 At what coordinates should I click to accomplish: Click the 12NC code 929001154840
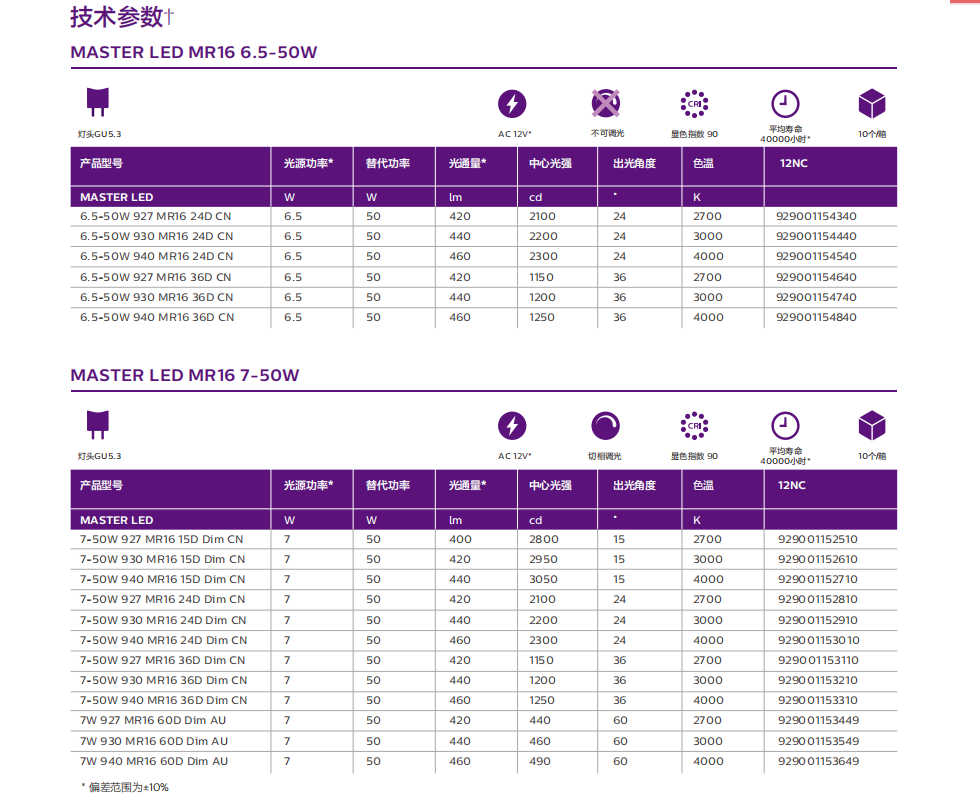tap(816, 317)
